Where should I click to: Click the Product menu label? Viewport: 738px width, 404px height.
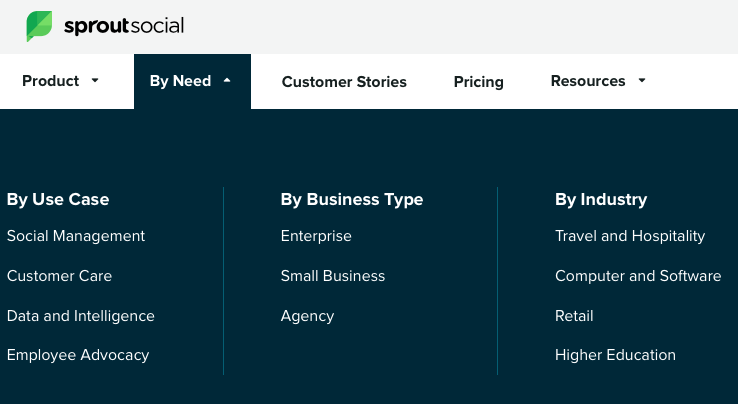tap(50, 81)
